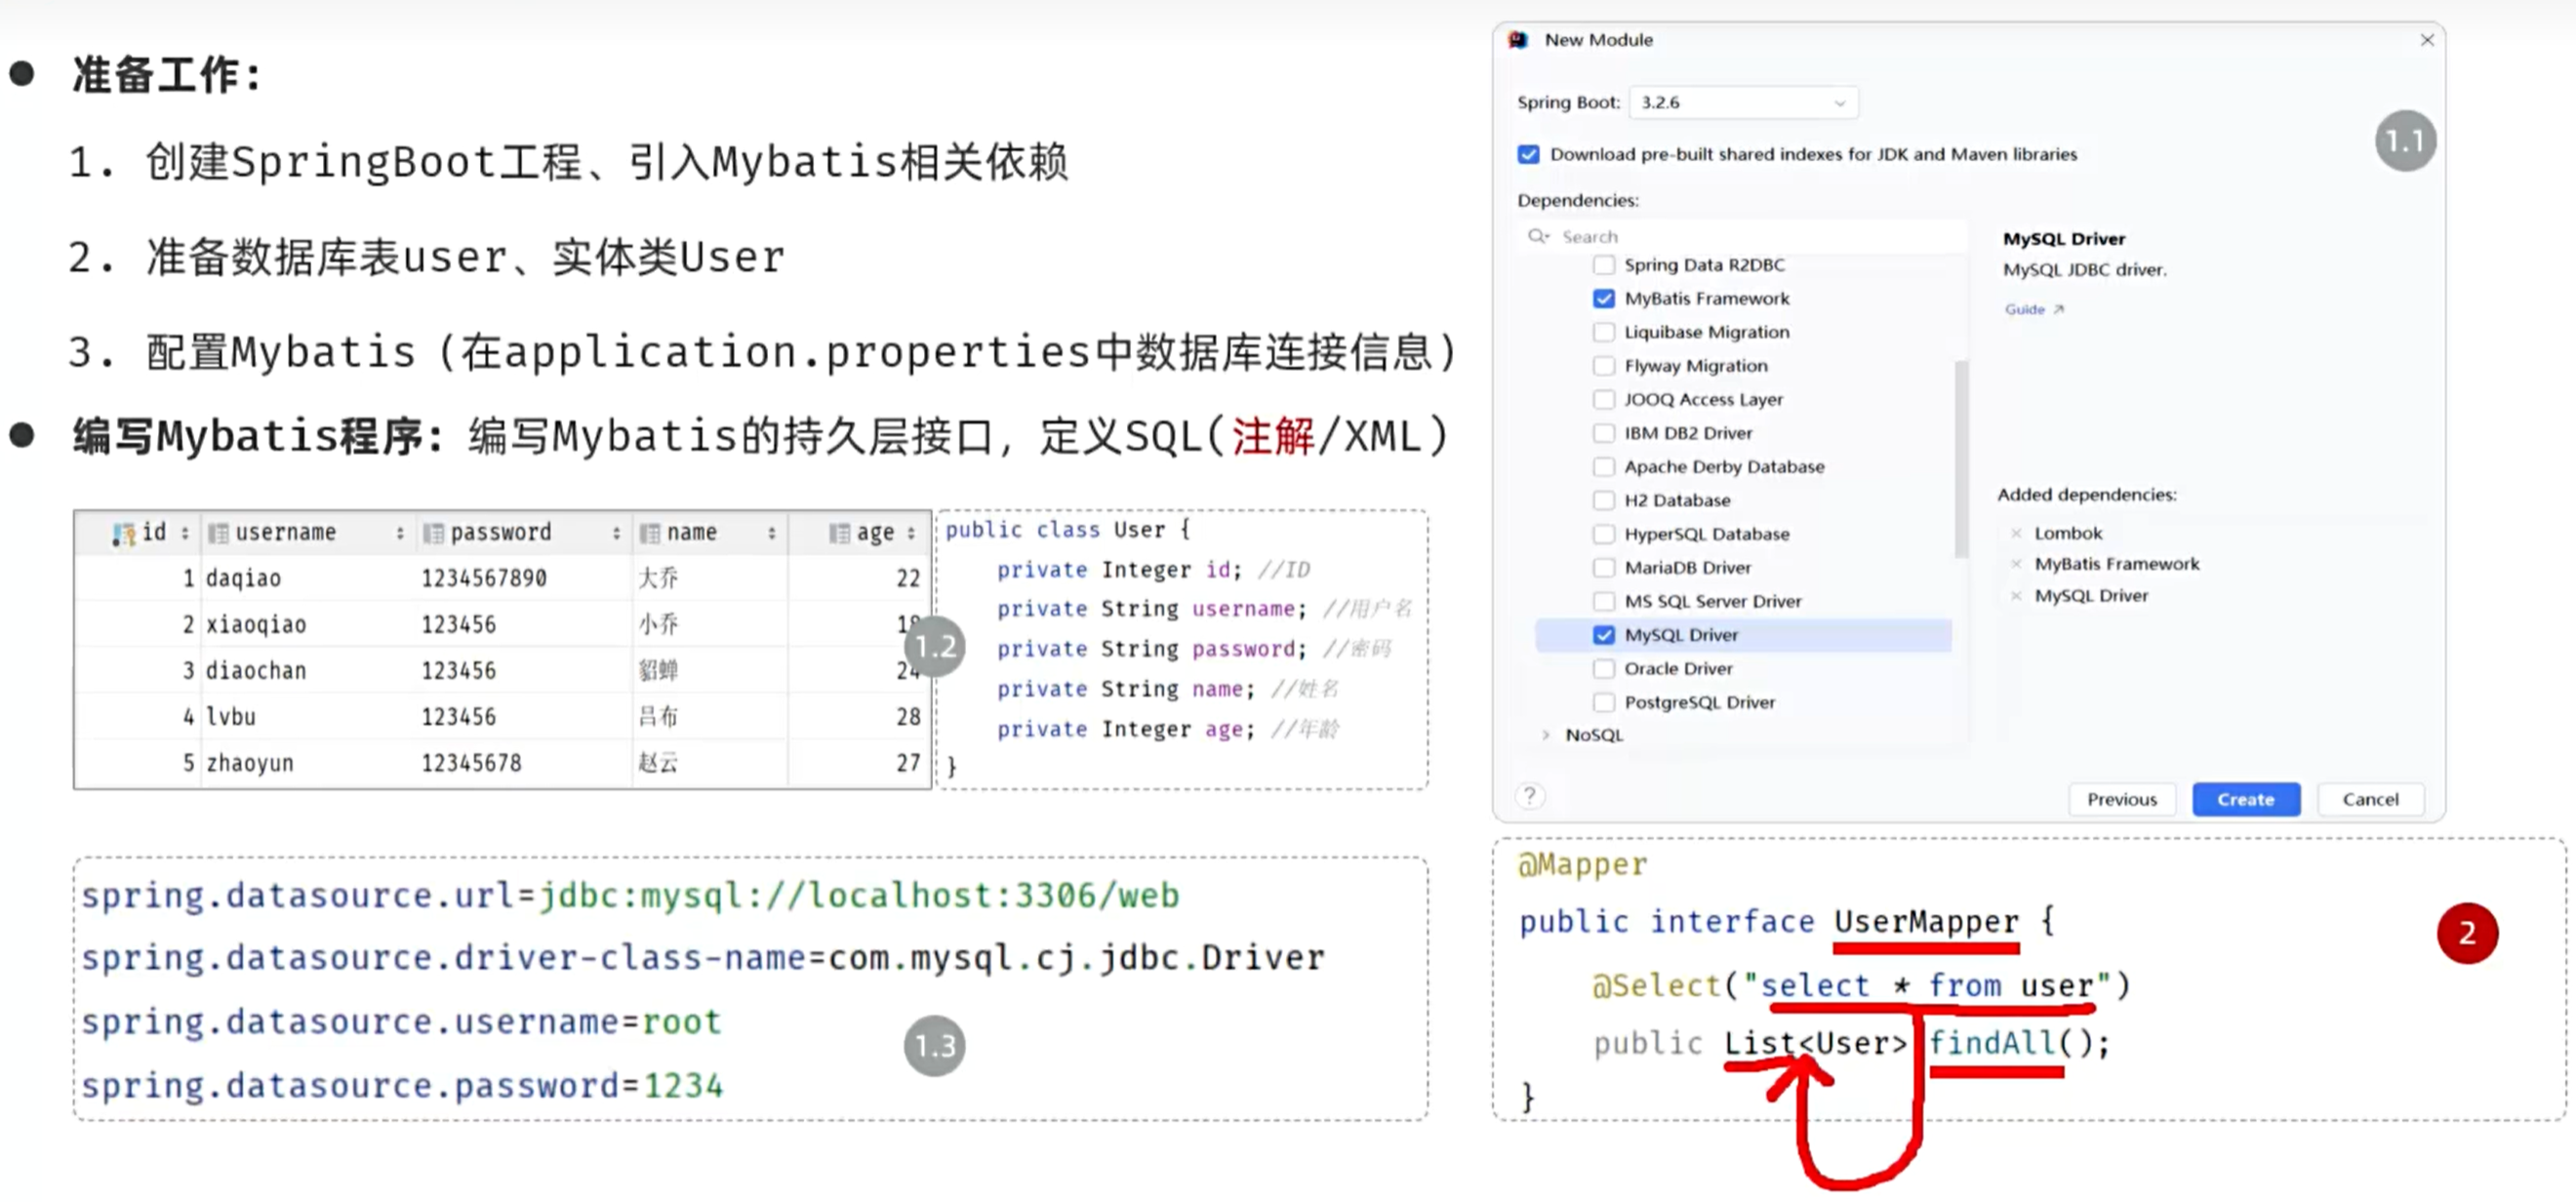Viewport: 2576px width, 1202px height.
Task: Click the IntelliJ icon in New Module title
Action: coord(1518,40)
